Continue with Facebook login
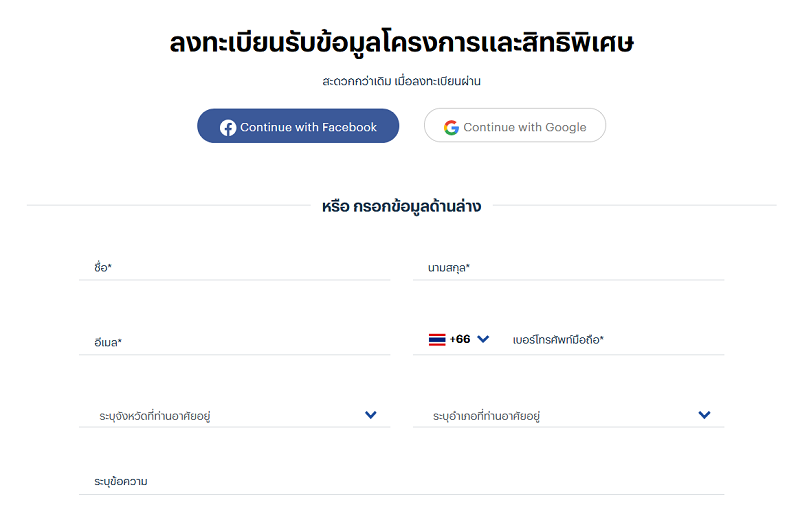 point(298,126)
